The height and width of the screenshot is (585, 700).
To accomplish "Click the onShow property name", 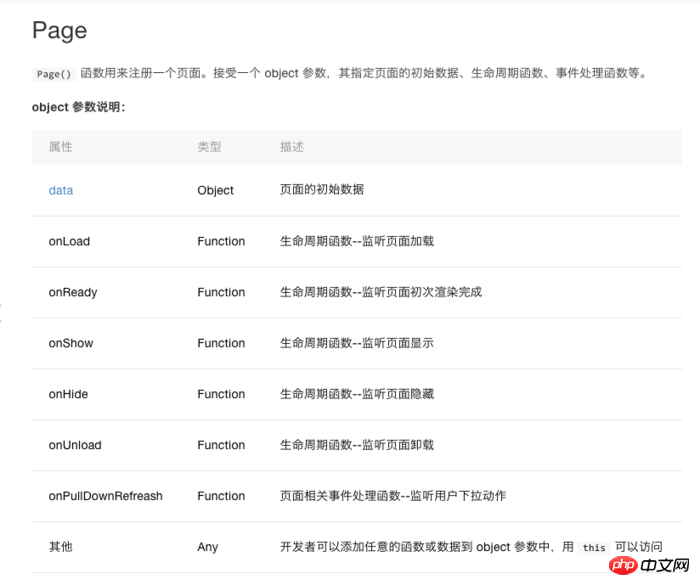I will pos(71,343).
